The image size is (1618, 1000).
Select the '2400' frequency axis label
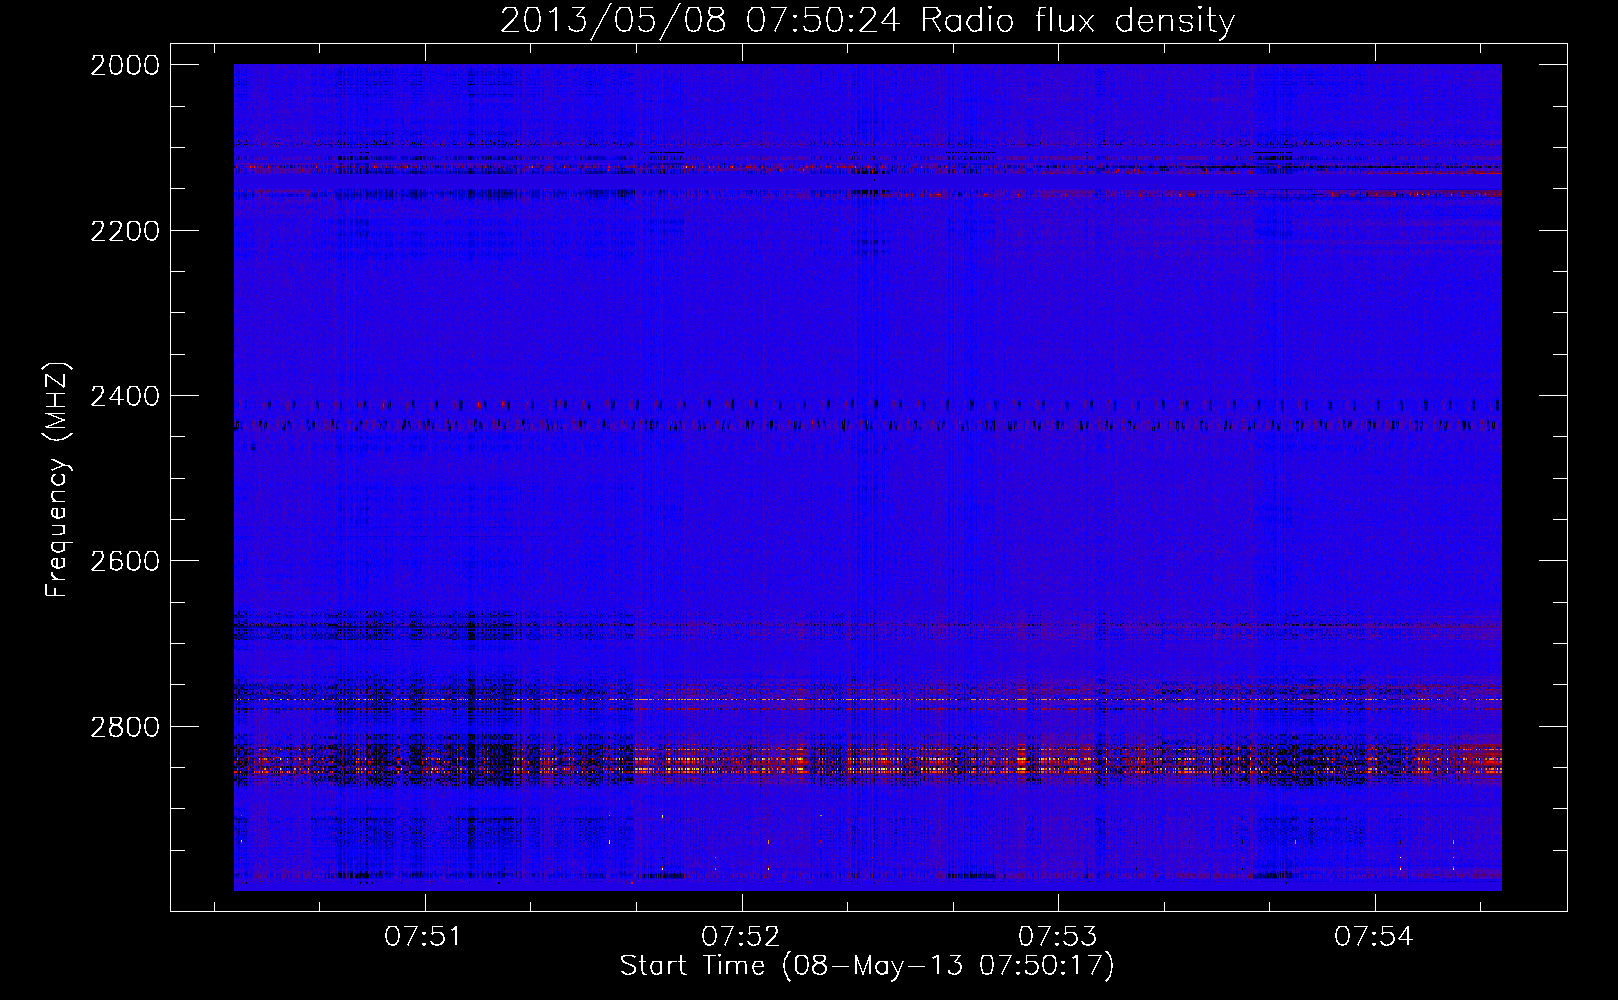point(125,397)
